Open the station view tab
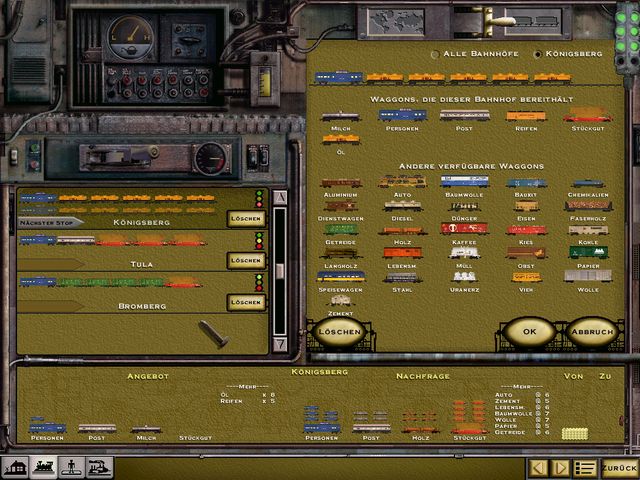The height and width of the screenshot is (480, 640). point(14,467)
